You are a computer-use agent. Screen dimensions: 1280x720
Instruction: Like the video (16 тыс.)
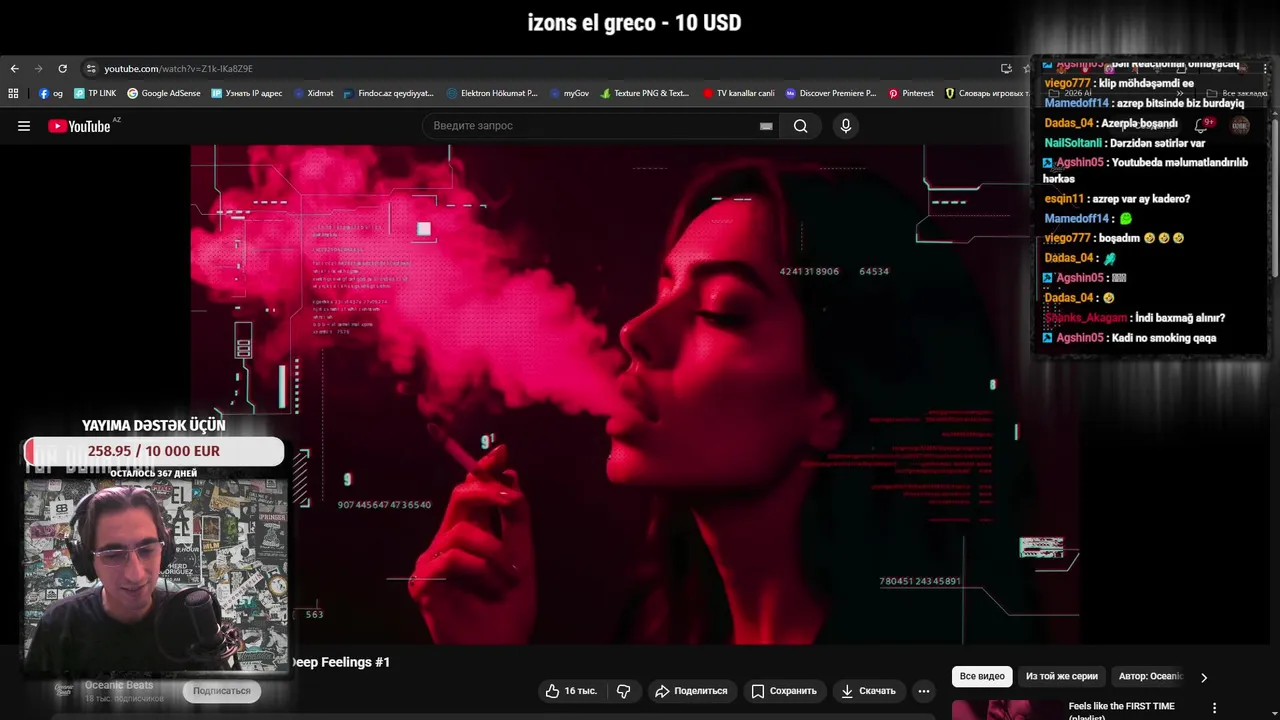tap(570, 691)
